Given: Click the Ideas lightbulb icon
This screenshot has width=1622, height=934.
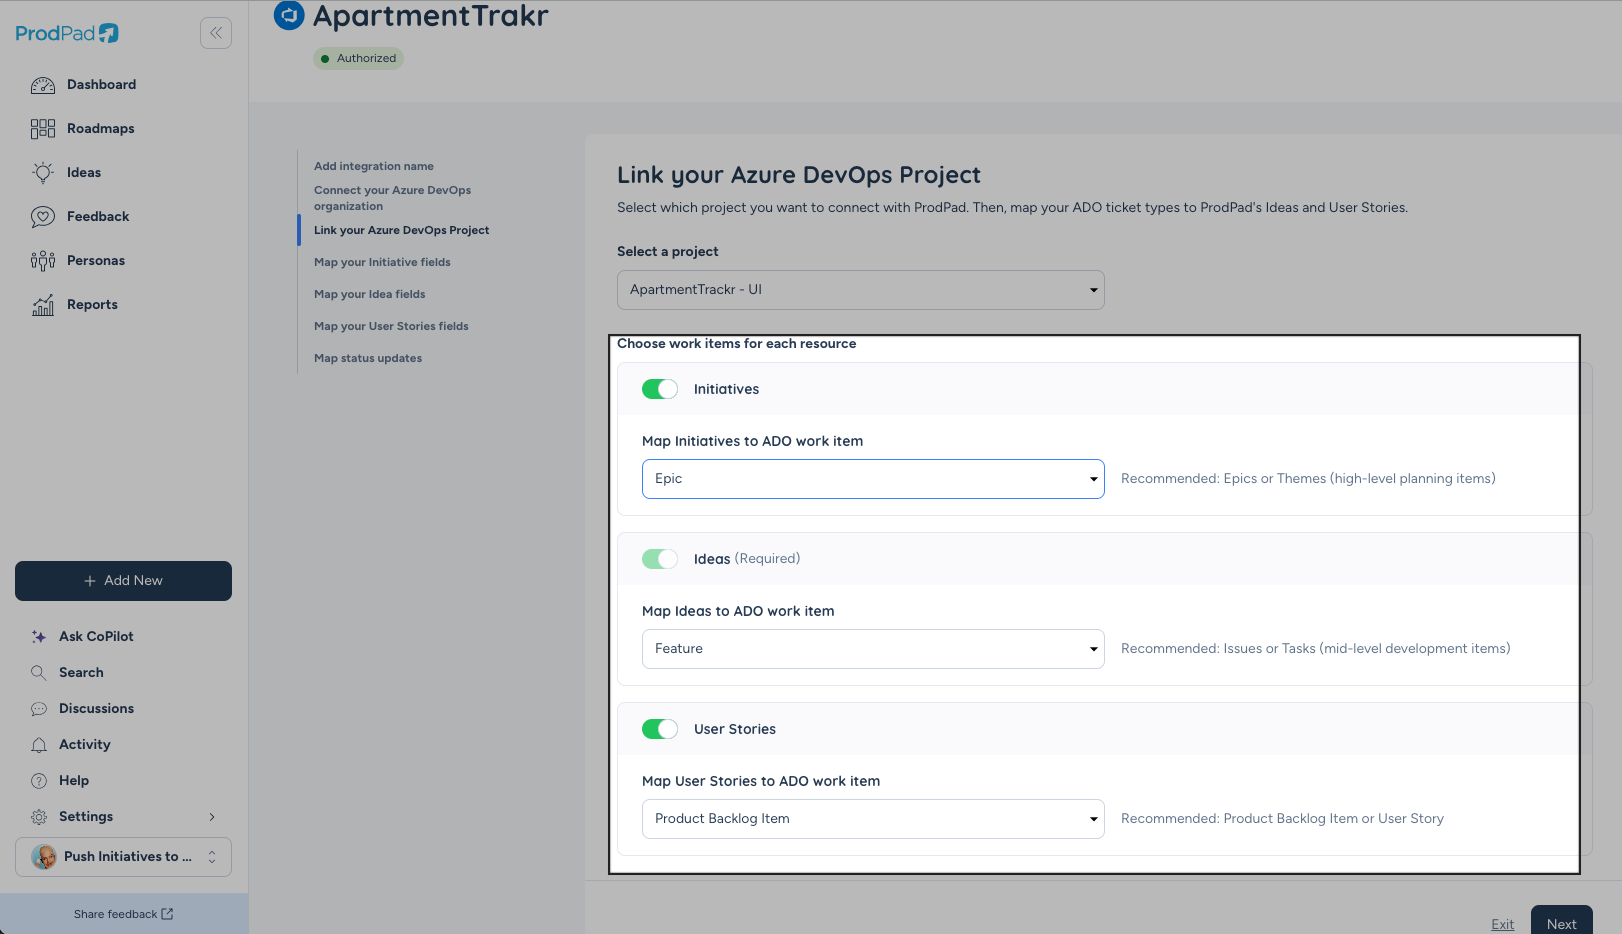Looking at the screenshot, I should 43,173.
